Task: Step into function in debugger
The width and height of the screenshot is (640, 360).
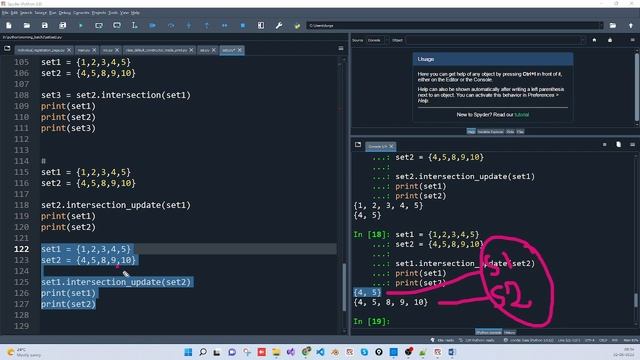Action: pos(189,25)
